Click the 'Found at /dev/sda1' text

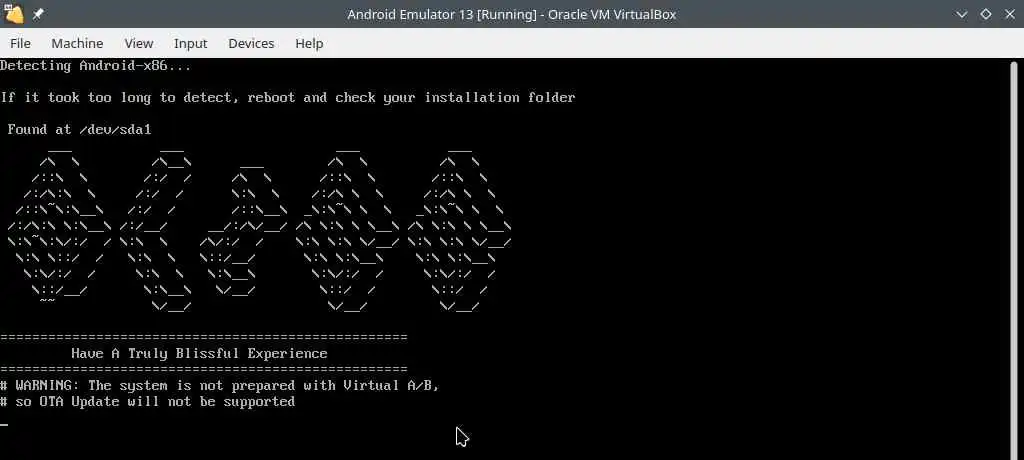click(79, 129)
